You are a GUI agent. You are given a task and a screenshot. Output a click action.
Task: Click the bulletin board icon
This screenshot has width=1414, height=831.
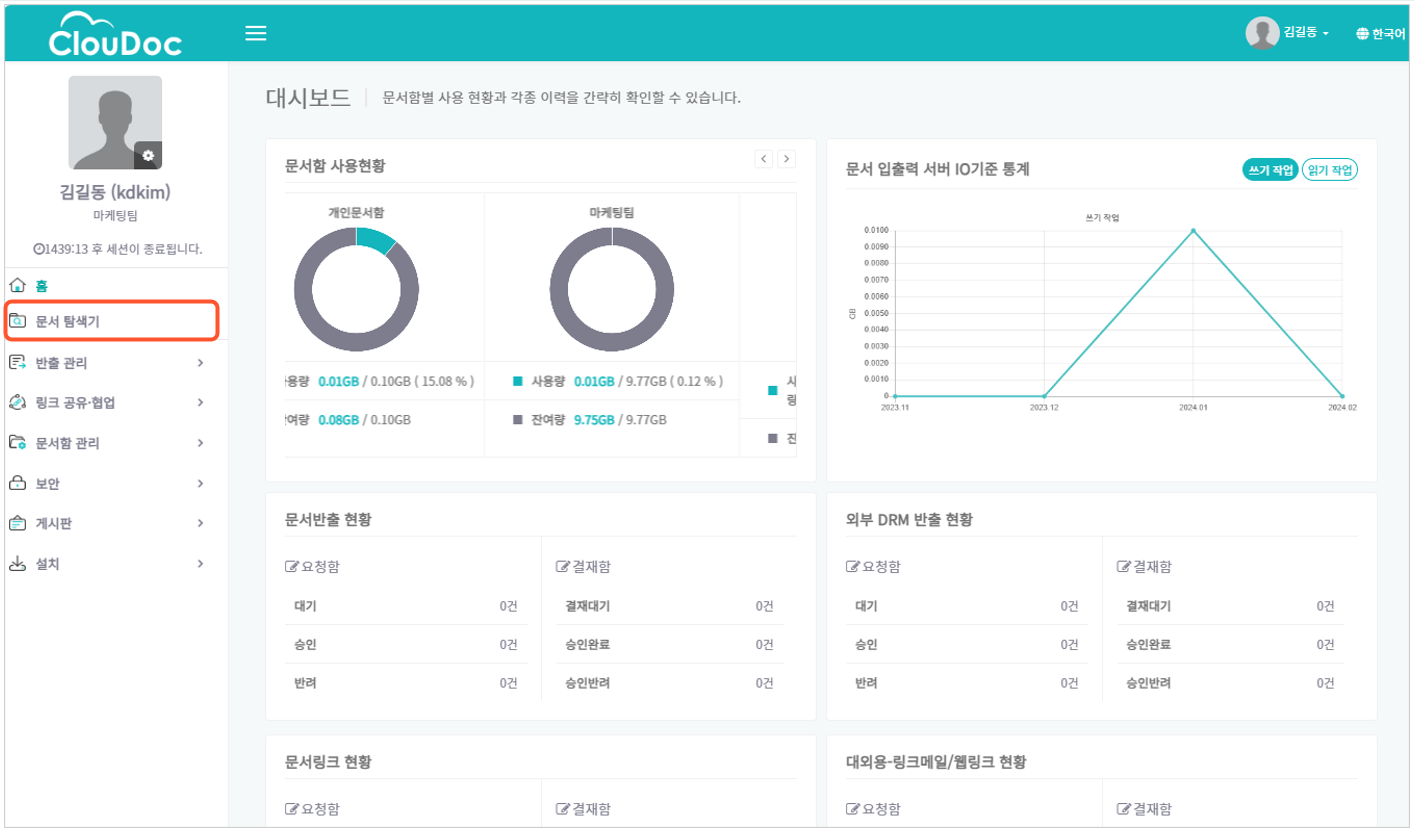click(17, 523)
